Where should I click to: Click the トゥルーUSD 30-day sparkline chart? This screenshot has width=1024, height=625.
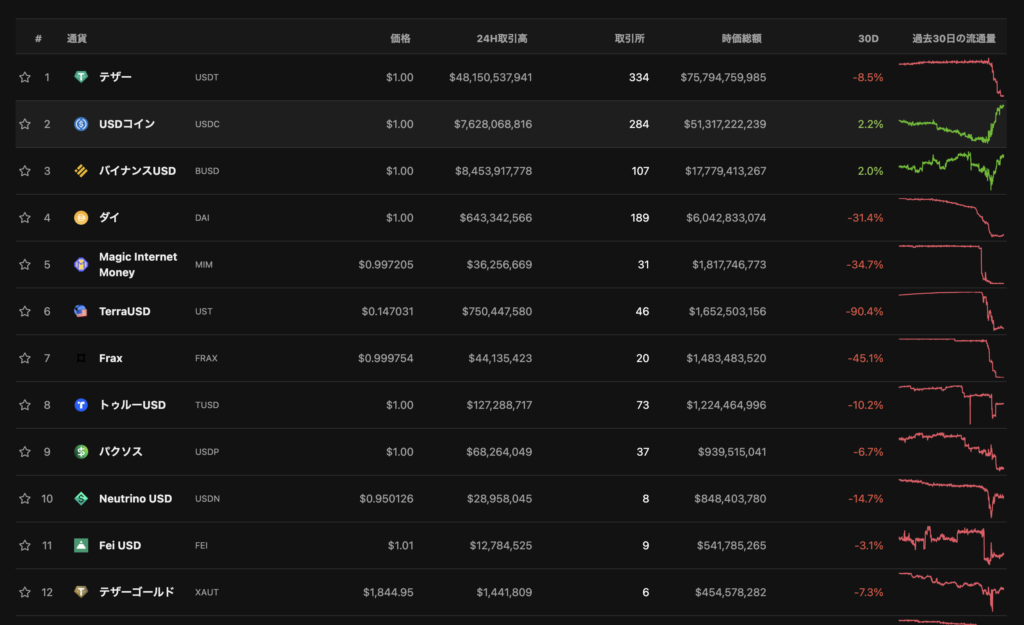pyautogui.click(x=952, y=405)
